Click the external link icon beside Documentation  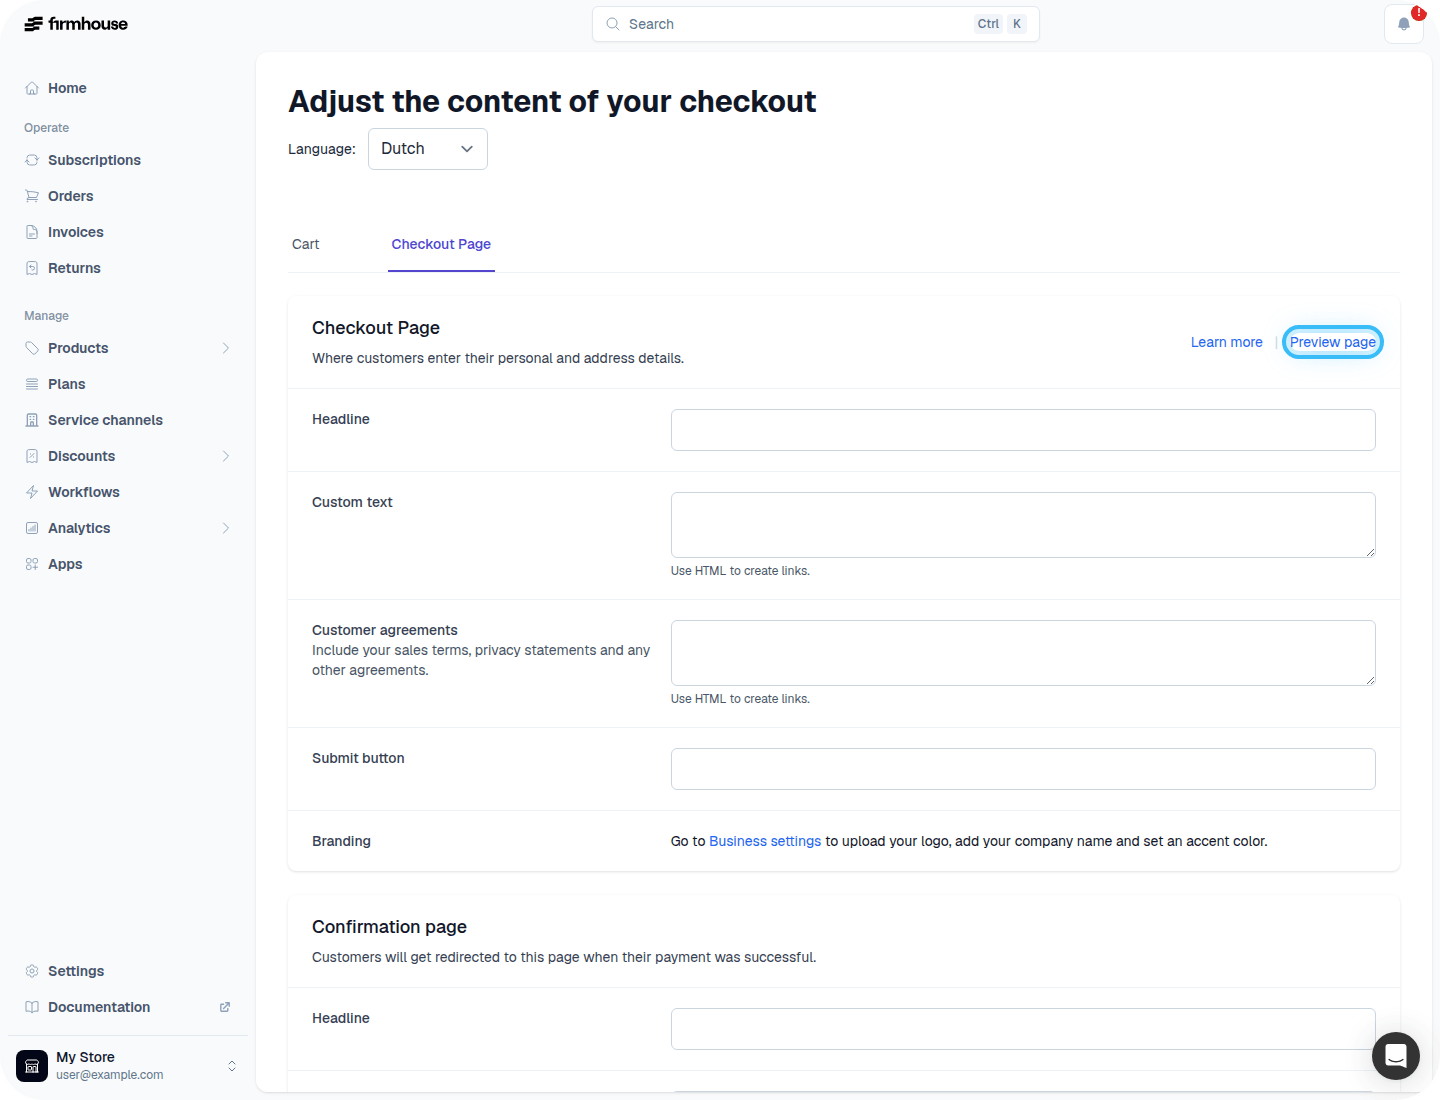point(225,1007)
